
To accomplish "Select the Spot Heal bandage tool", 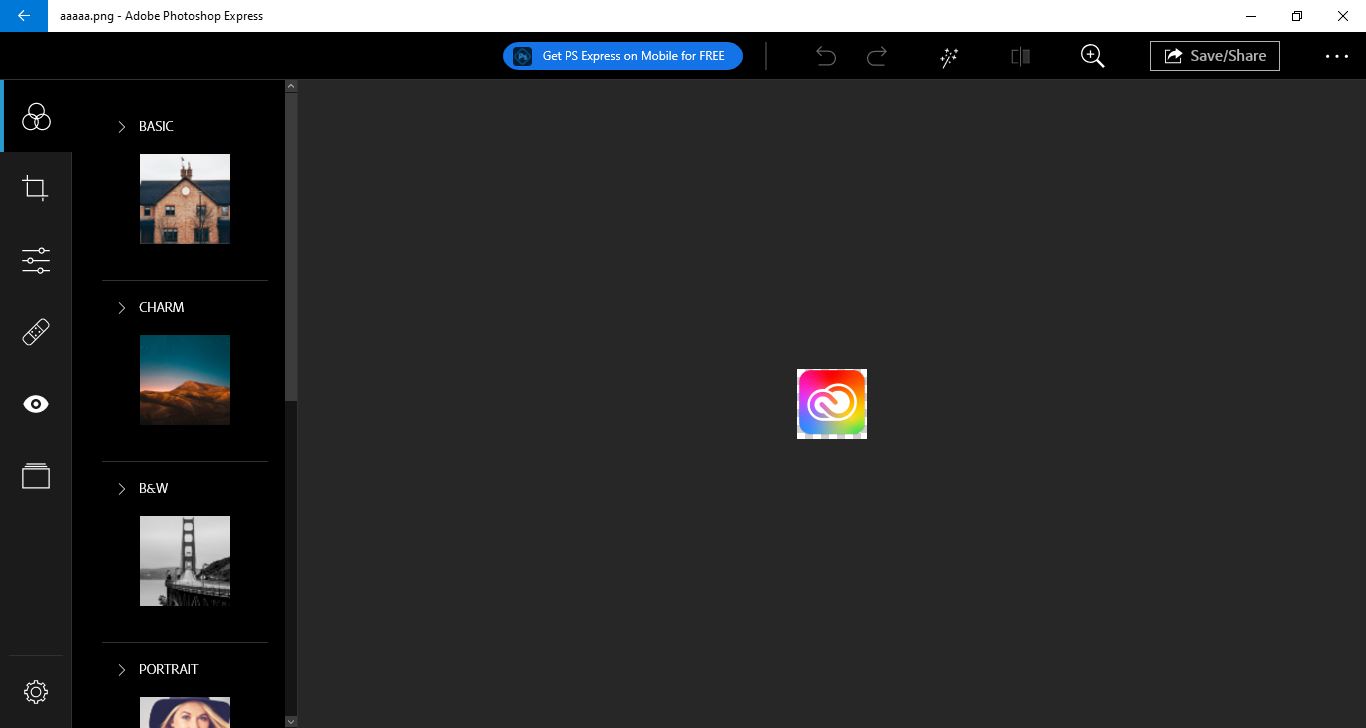I will 36,332.
